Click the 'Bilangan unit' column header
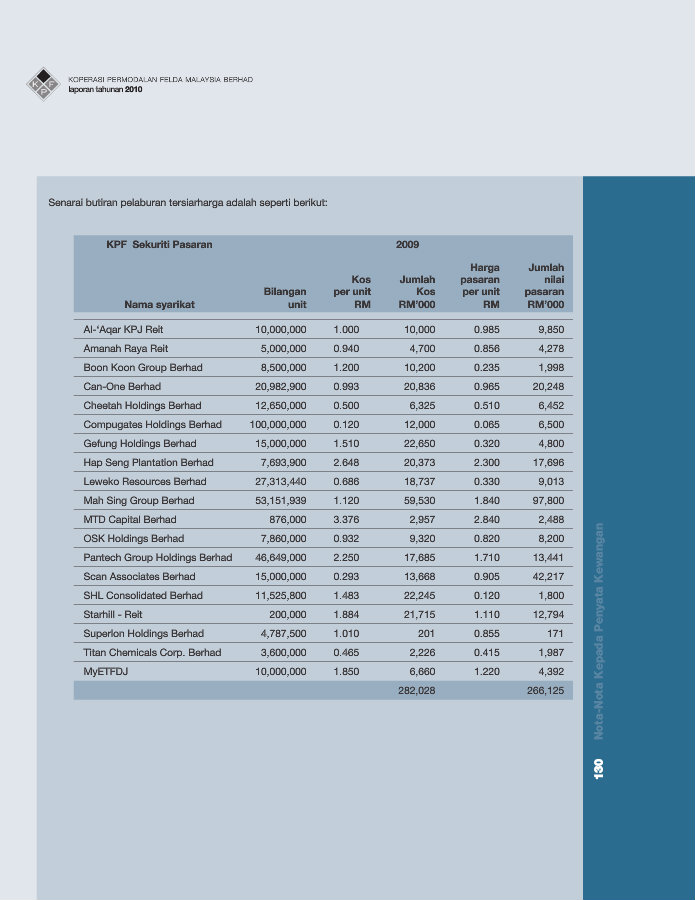 click(x=285, y=297)
